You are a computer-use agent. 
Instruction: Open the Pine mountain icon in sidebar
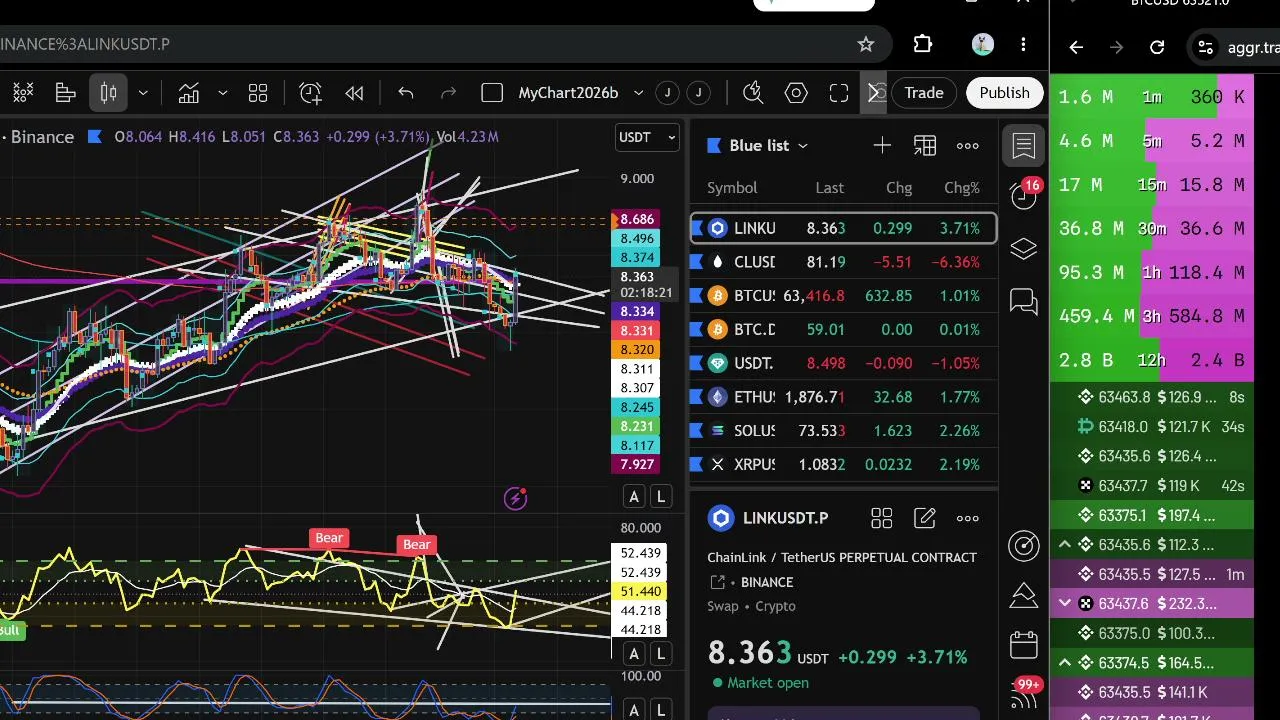(x=1024, y=595)
